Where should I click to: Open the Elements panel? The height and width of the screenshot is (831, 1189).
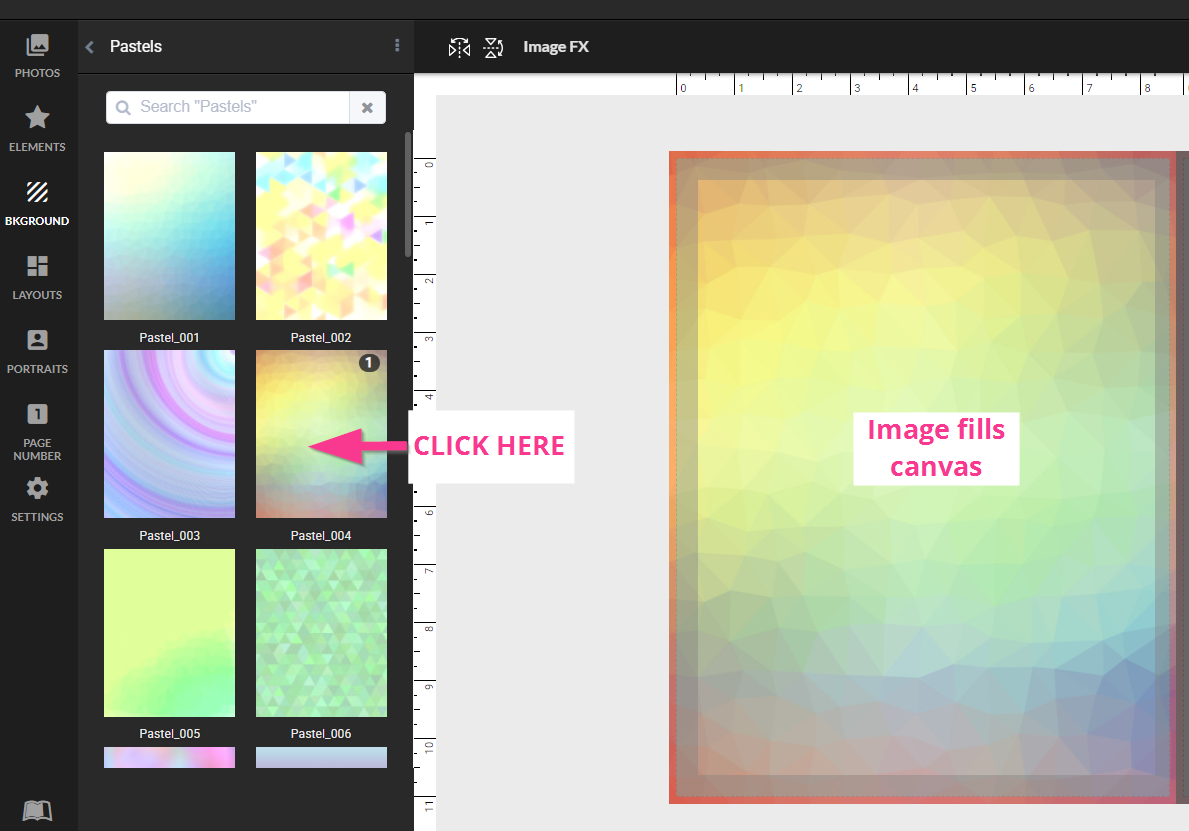coord(37,130)
